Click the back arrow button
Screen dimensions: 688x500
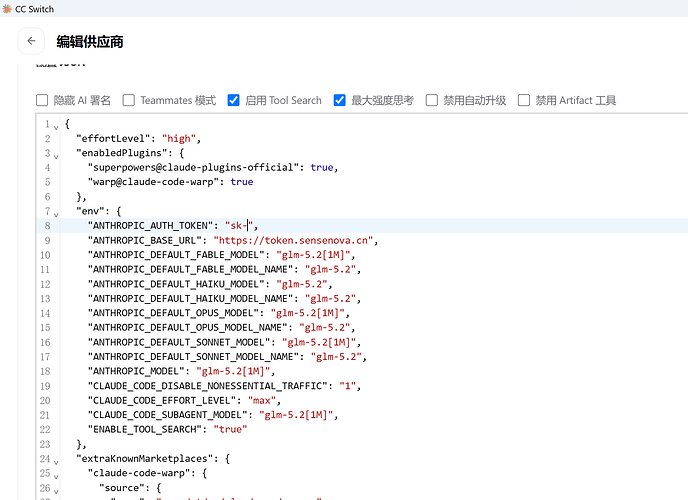point(31,41)
